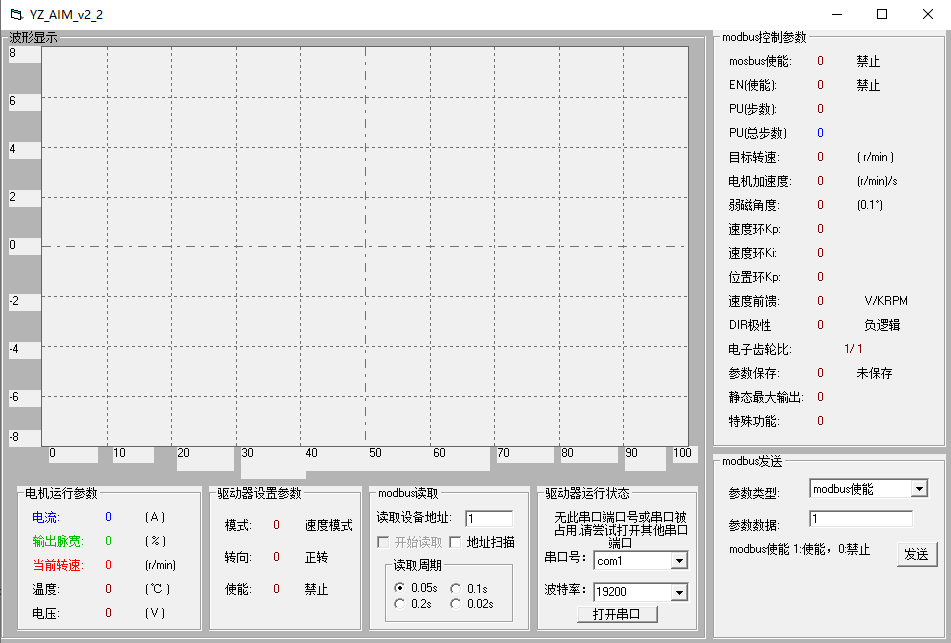The width and height of the screenshot is (951, 643).
Task: Toggle the 开始读取 checkbox
Action: 383,542
